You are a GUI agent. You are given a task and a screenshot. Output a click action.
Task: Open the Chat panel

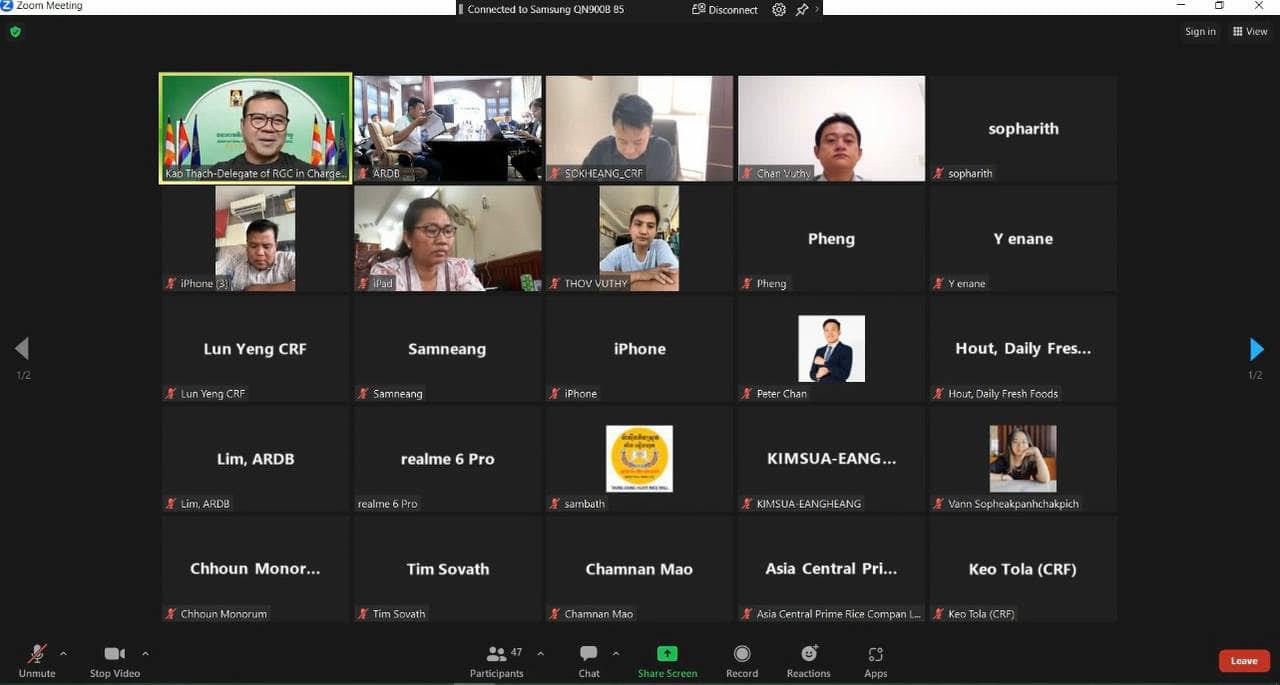coord(589,660)
